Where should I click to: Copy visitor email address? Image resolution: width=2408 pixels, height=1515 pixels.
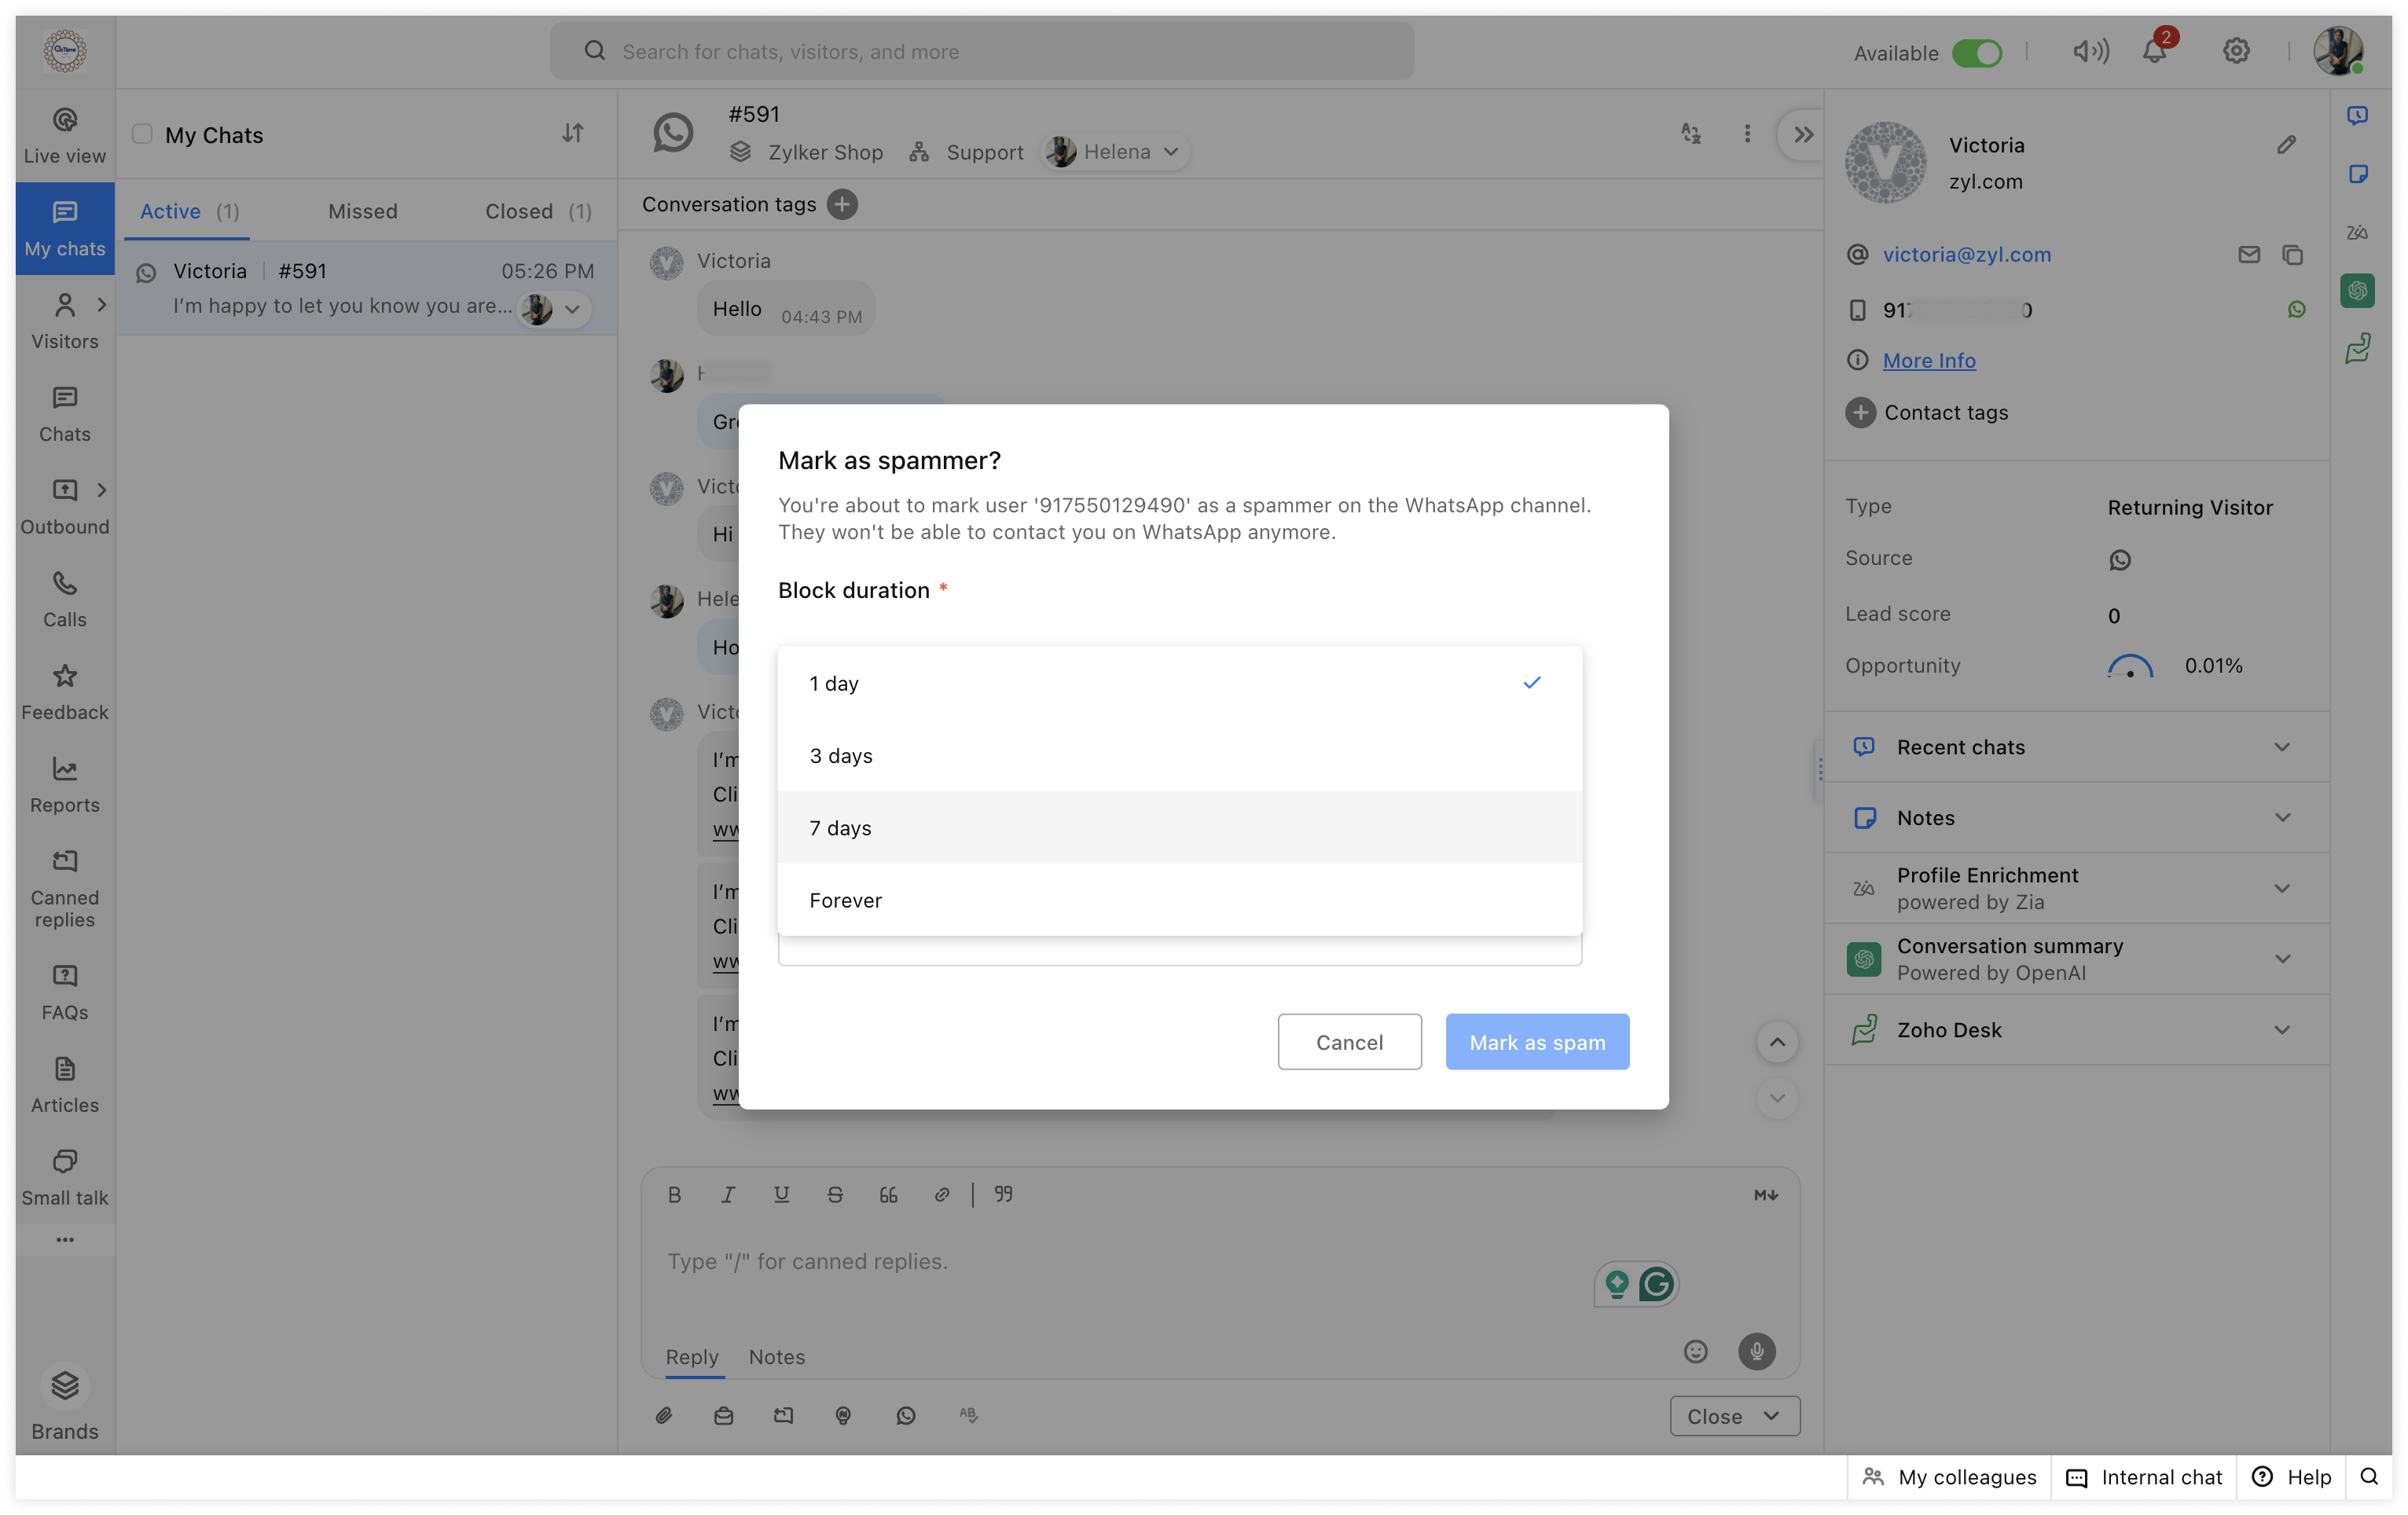pos(2292,254)
